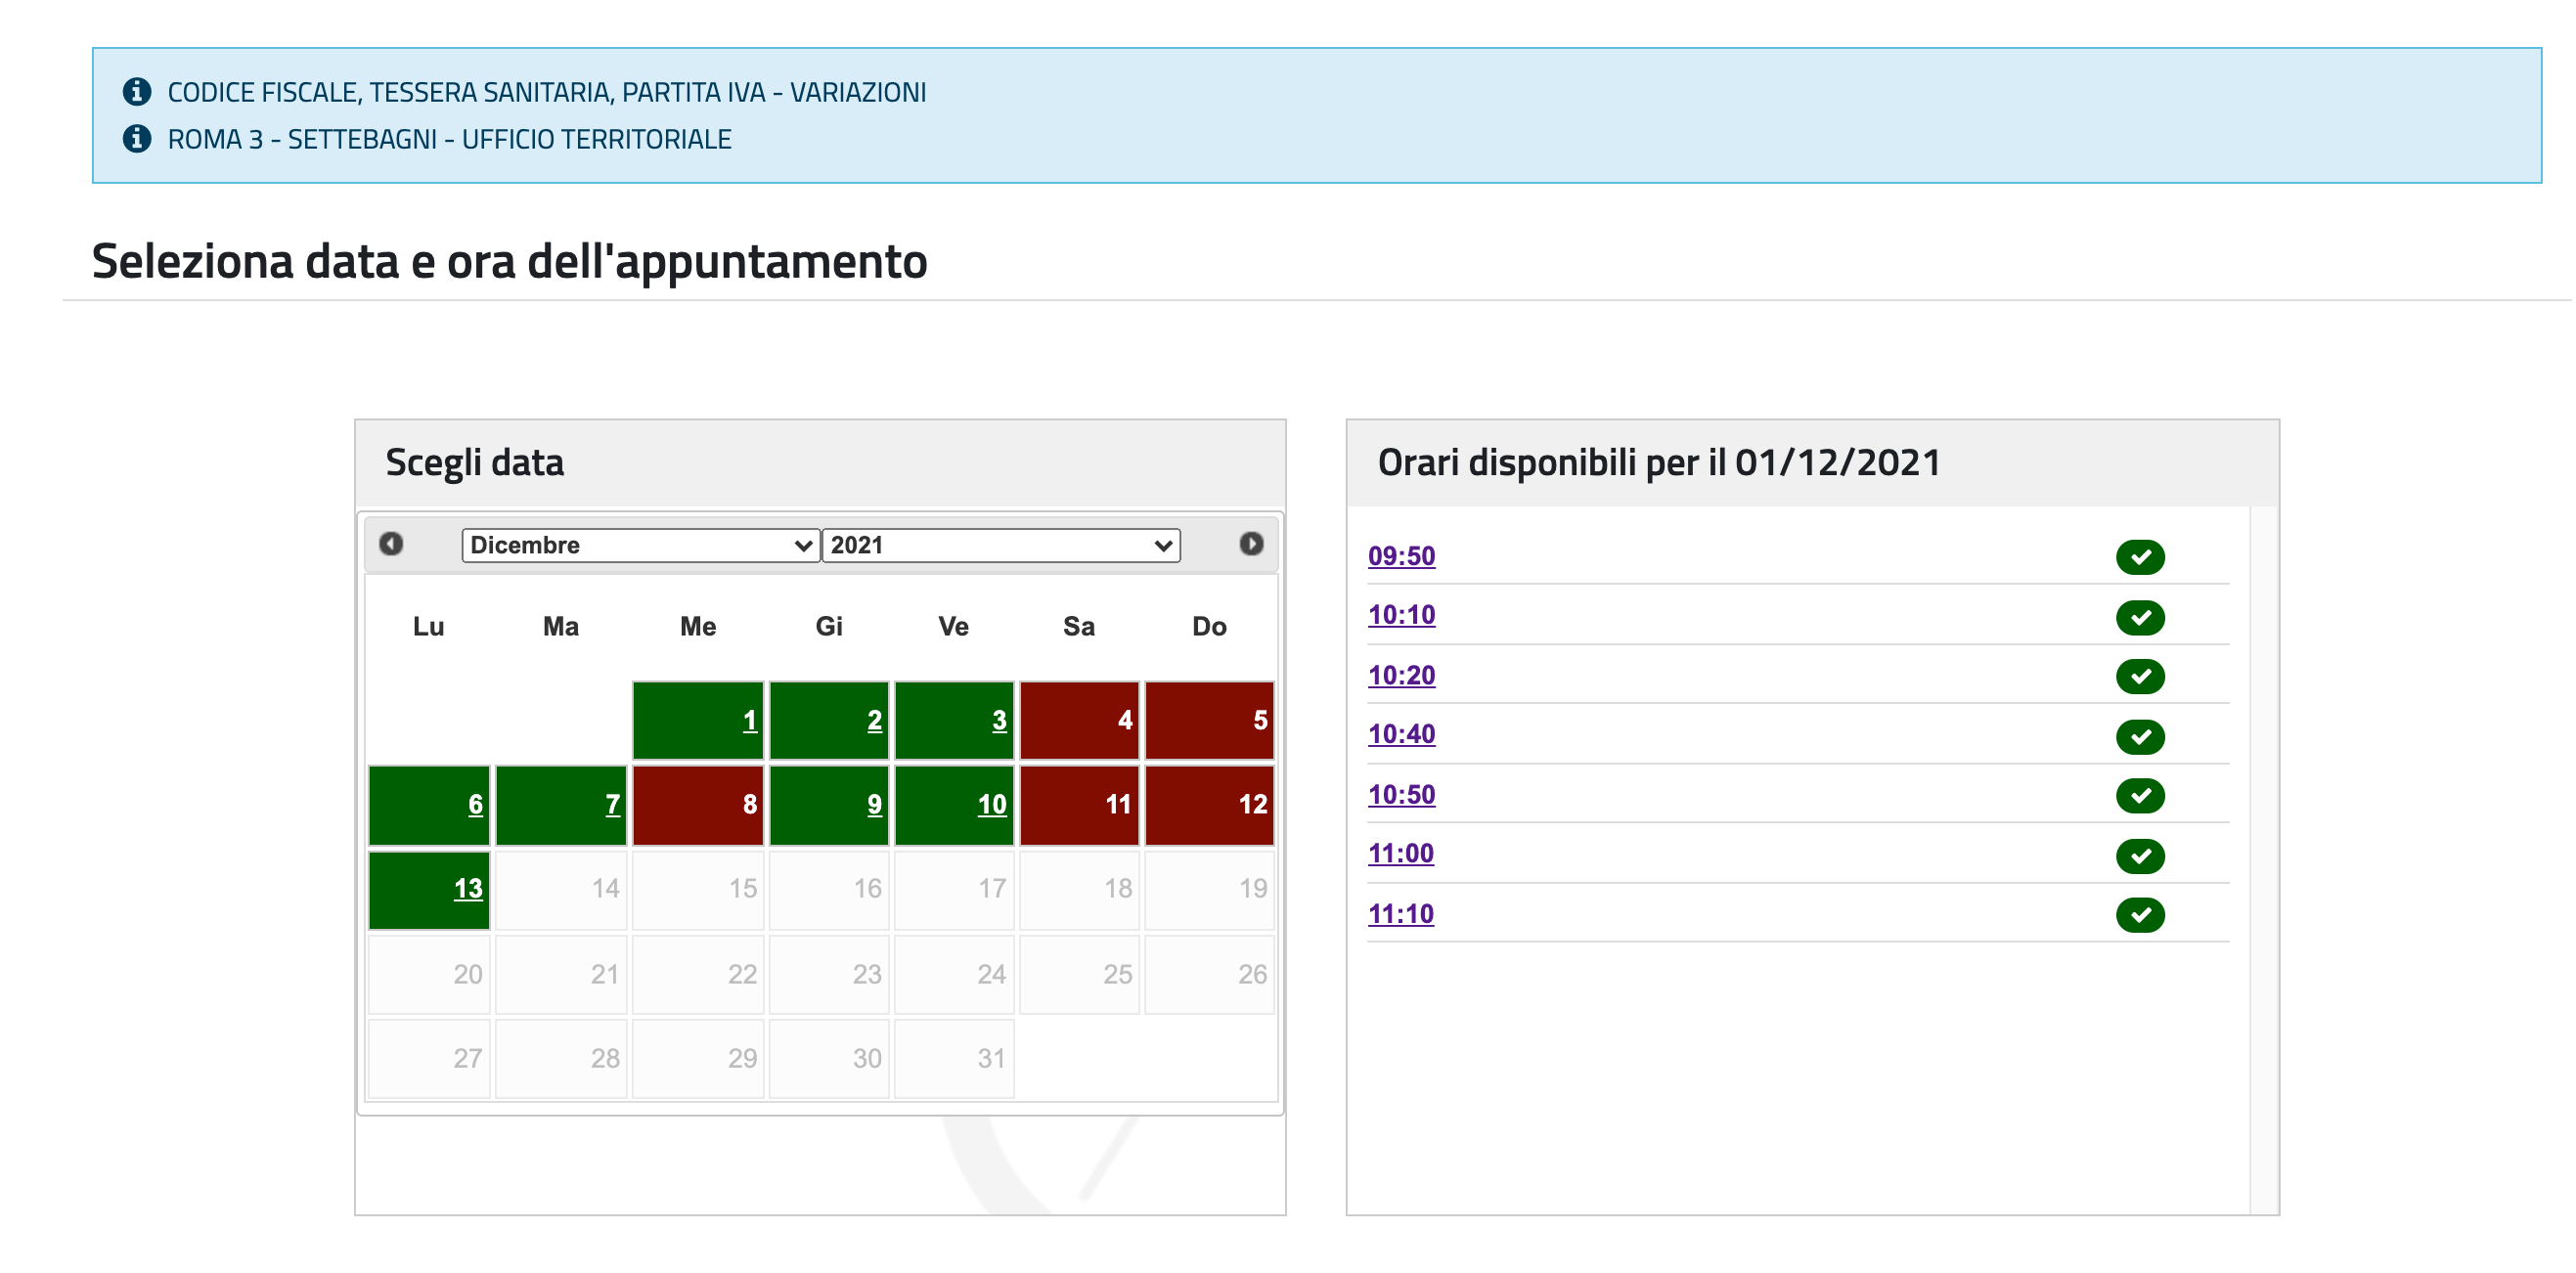Image resolution: width=2576 pixels, height=1273 pixels.
Task: Click info icon beside ROMA 3 line
Action: (137, 138)
